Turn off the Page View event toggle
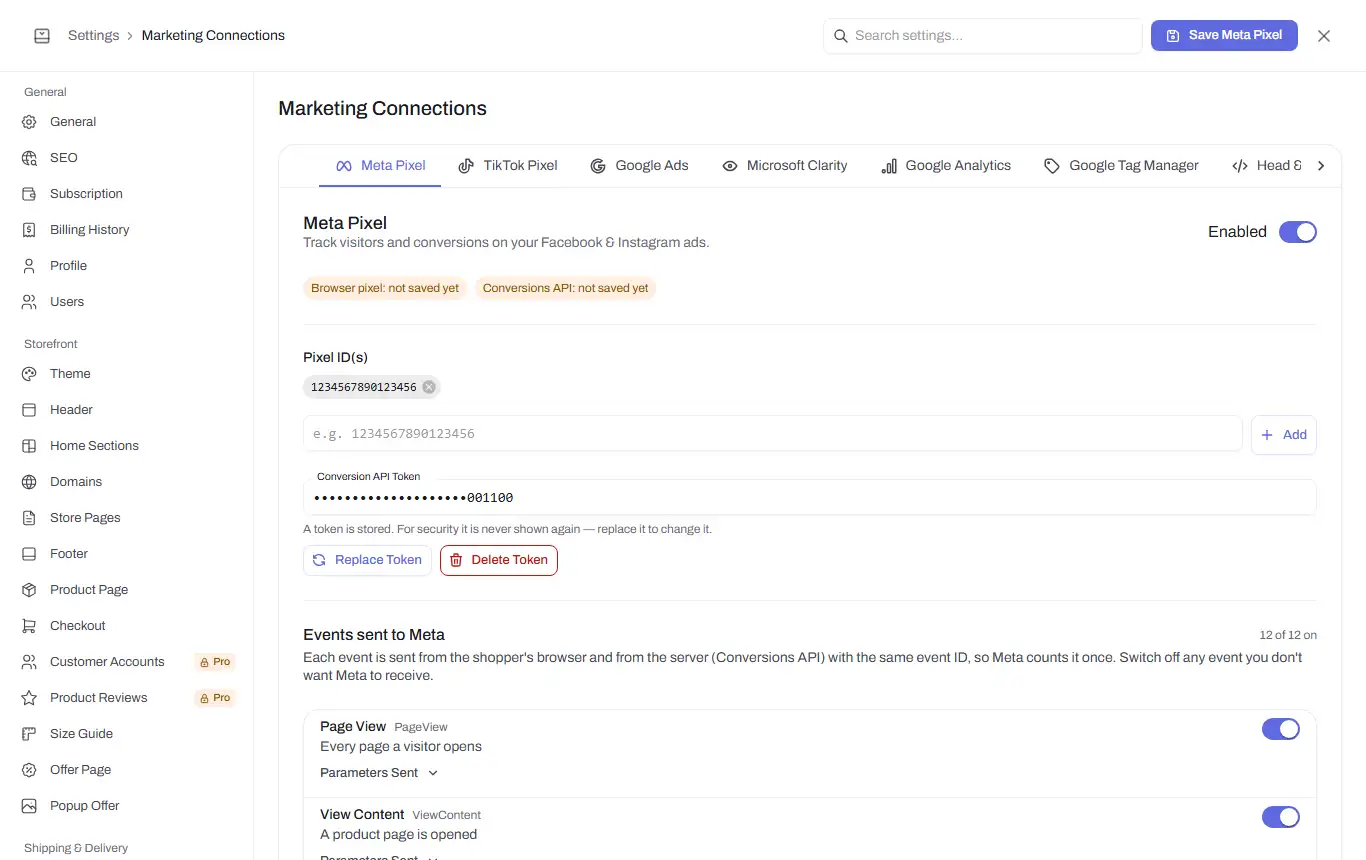This screenshot has width=1366, height=860. 1281,729
